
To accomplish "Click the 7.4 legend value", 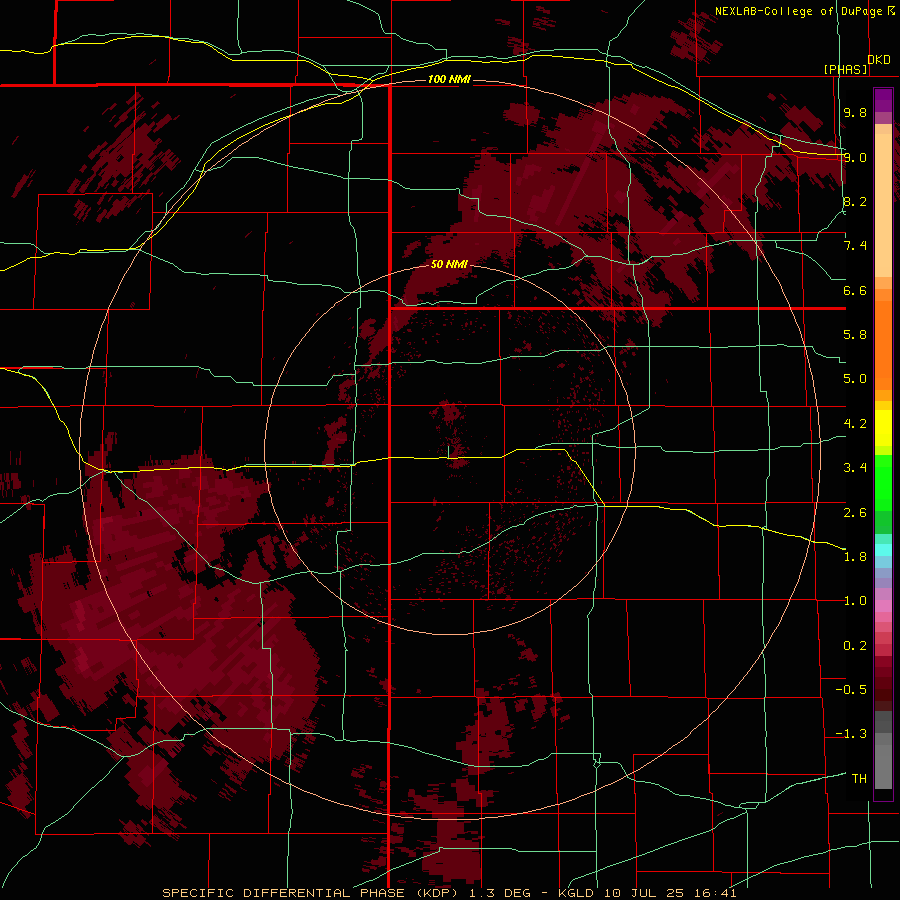I will [855, 246].
